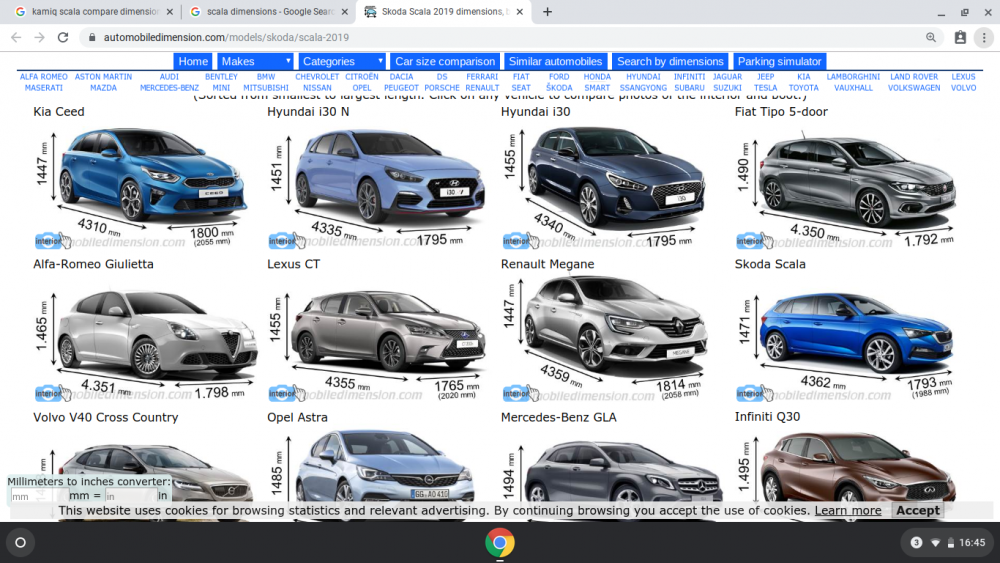The width and height of the screenshot is (1000, 563).
Task: Open TOYOTA make link
Action: (x=803, y=88)
